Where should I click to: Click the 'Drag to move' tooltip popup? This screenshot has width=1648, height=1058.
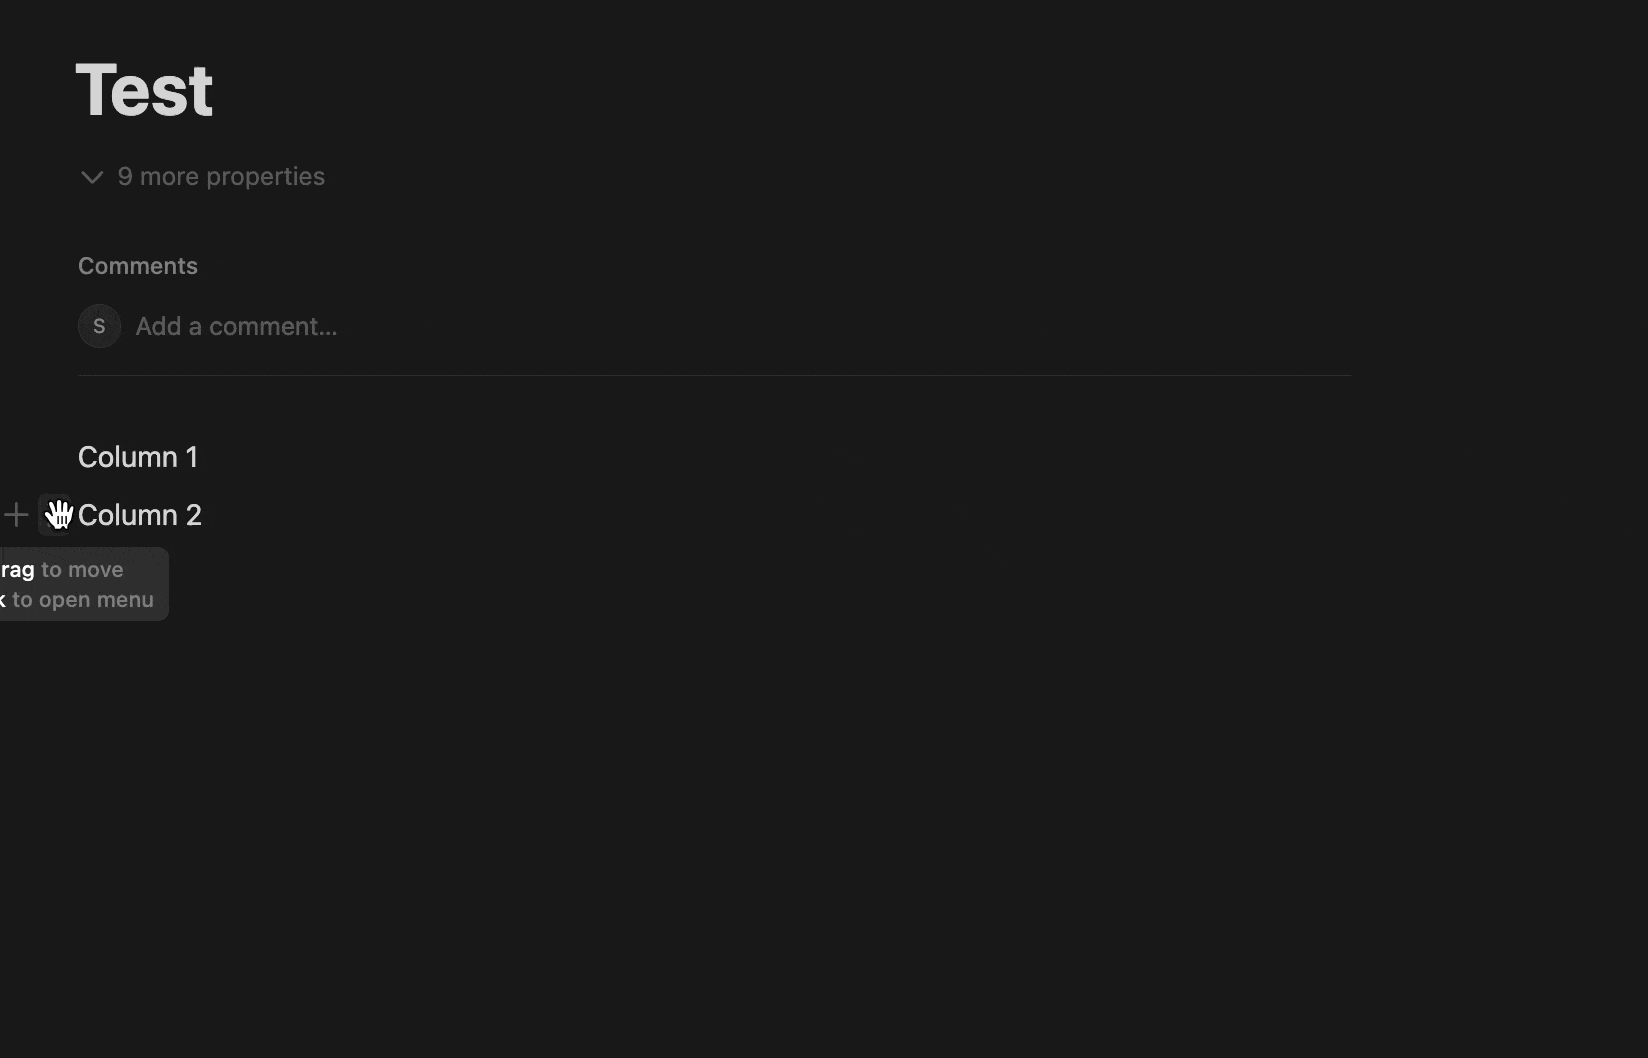point(82,570)
